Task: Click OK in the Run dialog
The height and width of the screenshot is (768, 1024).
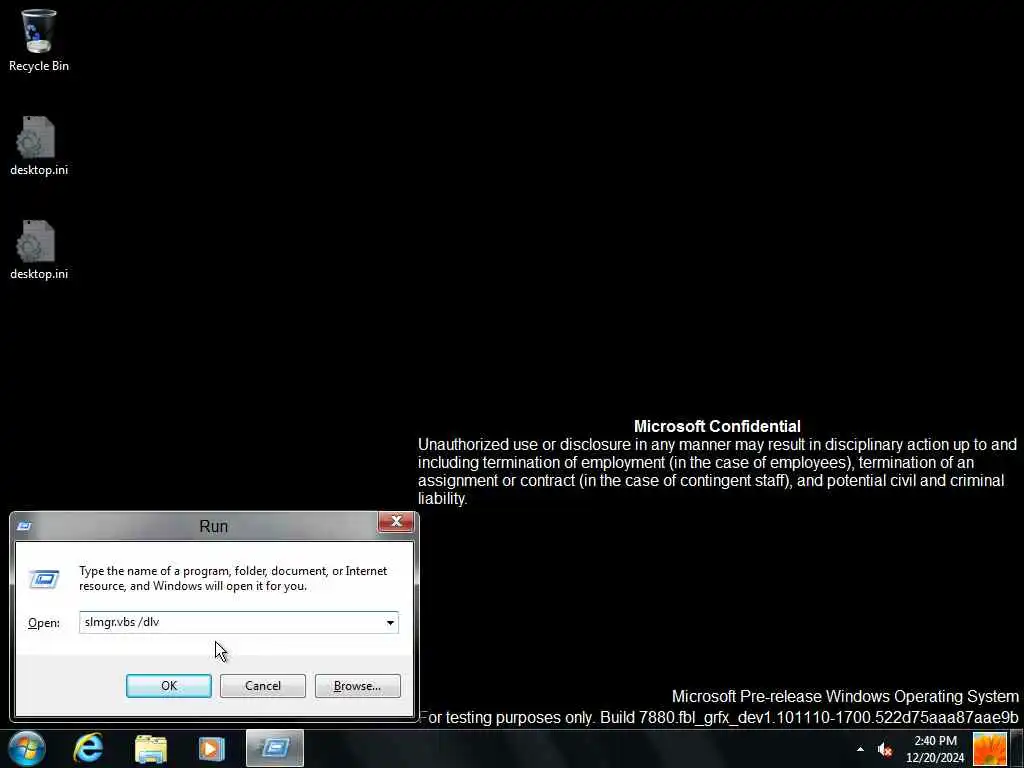Action: pos(168,686)
